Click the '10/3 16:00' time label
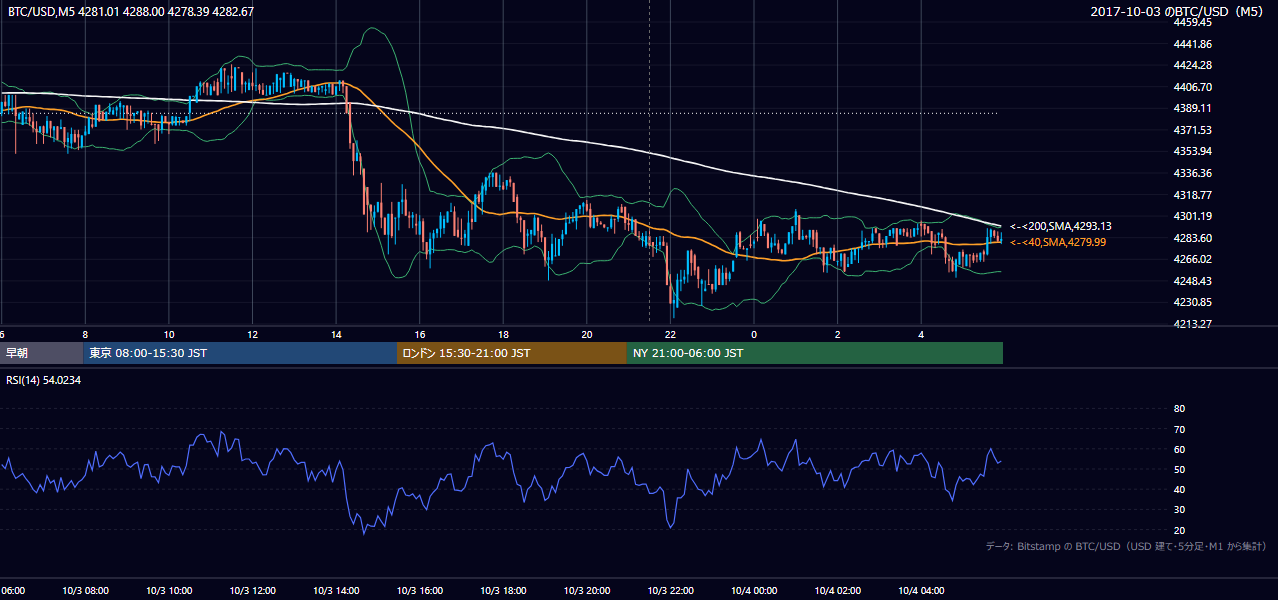The width and height of the screenshot is (1278, 600). tap(420, 591)
